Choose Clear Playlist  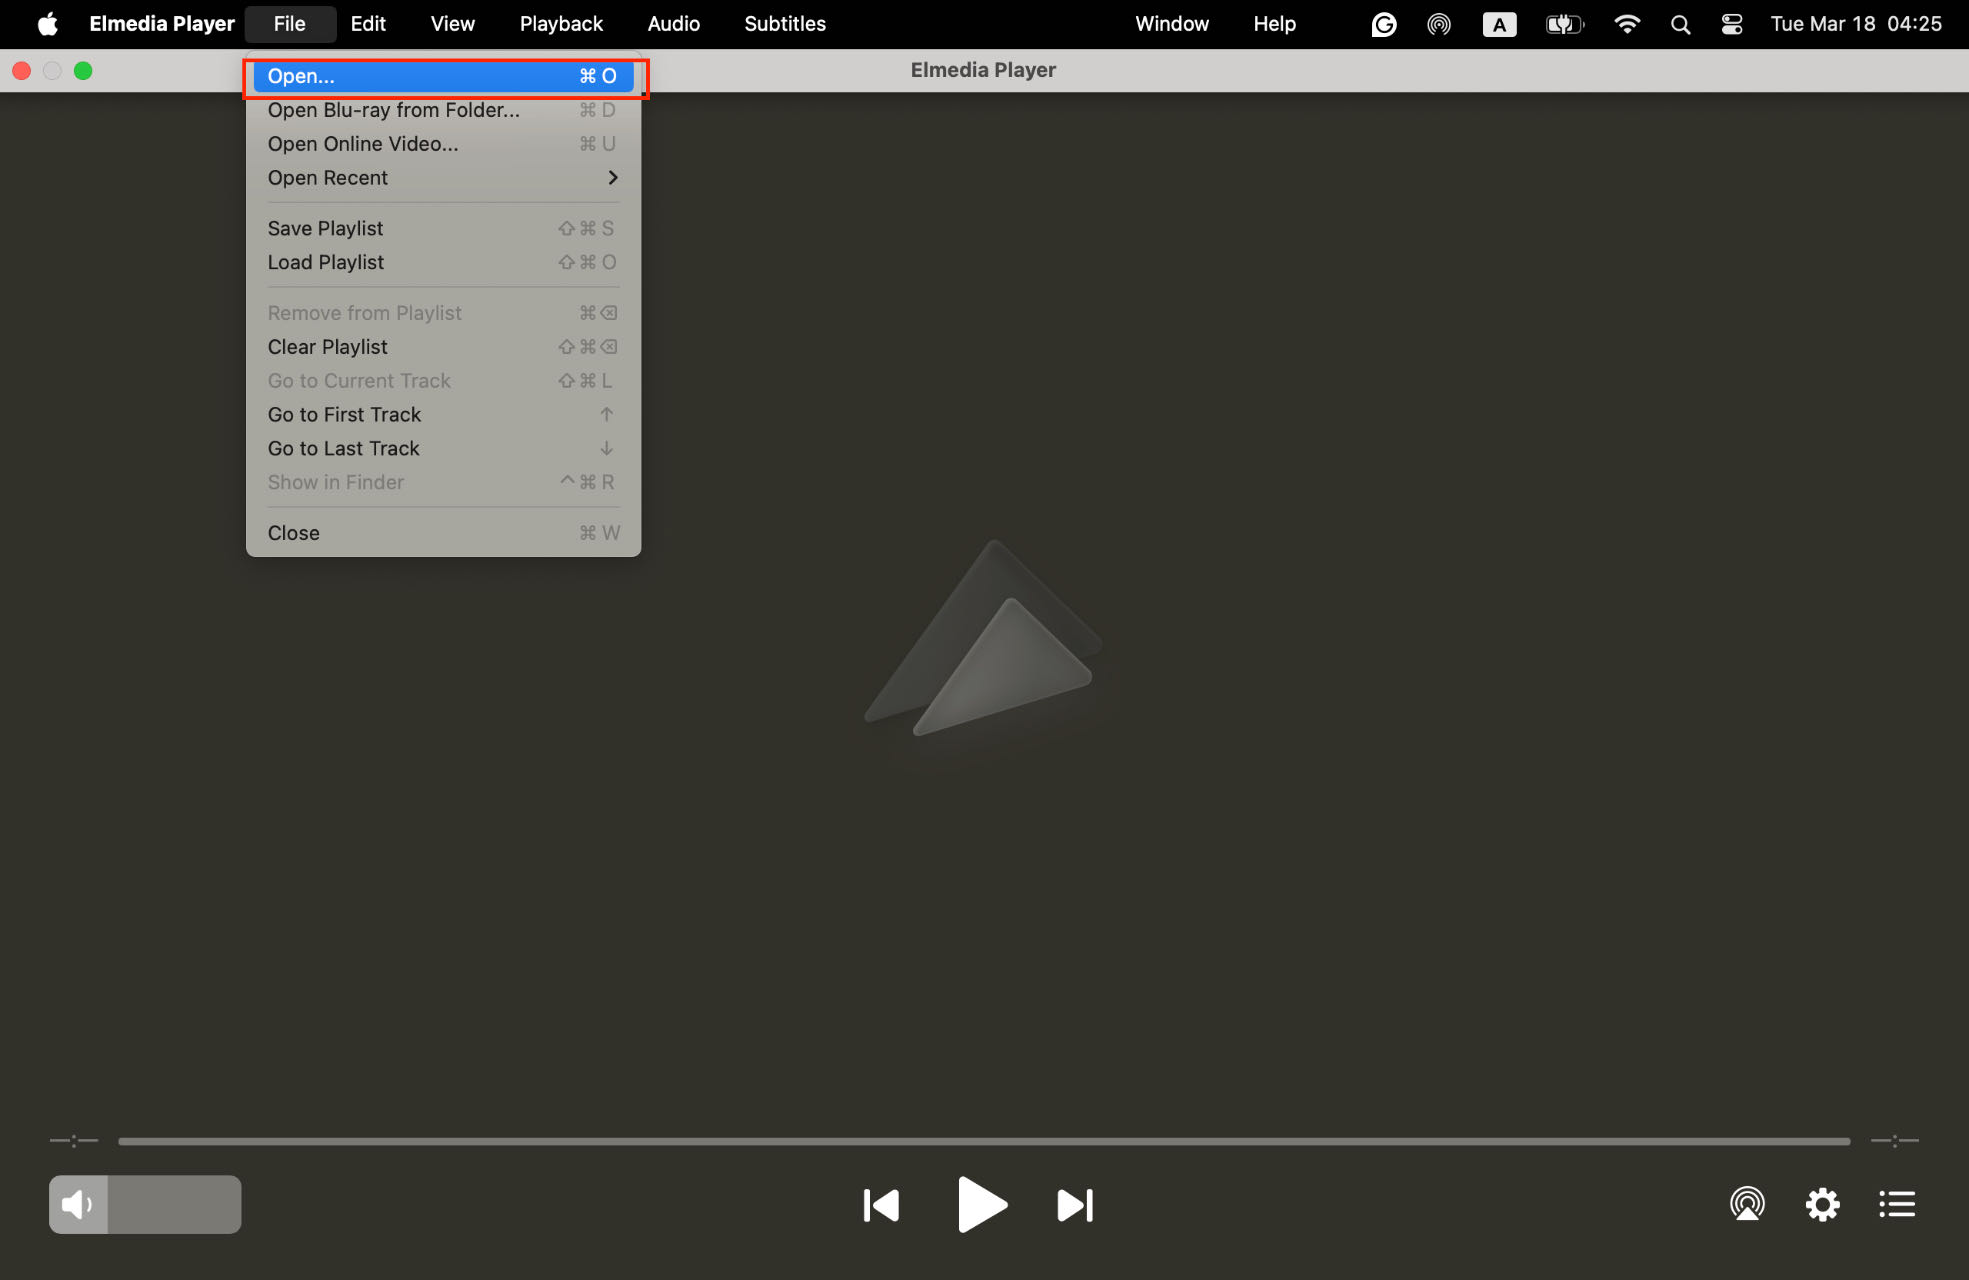443,347
